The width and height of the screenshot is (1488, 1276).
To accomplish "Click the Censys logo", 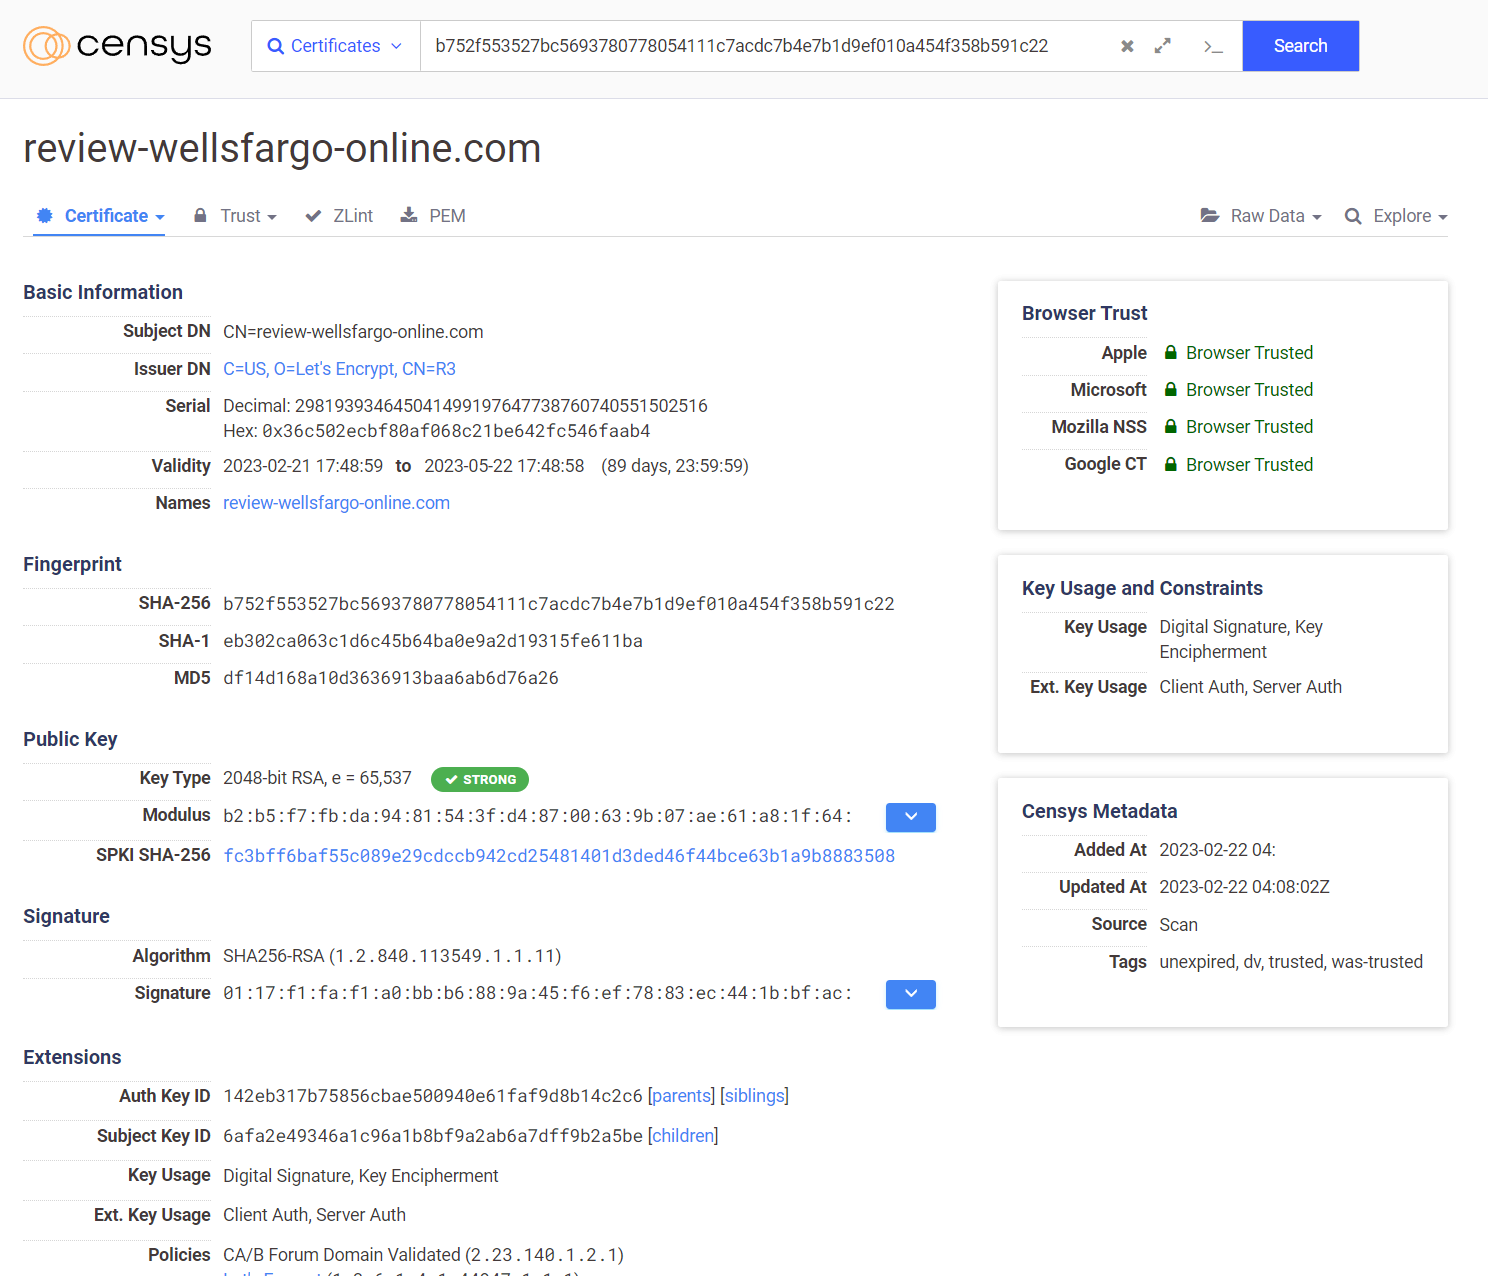I will (x=117, y=46).
